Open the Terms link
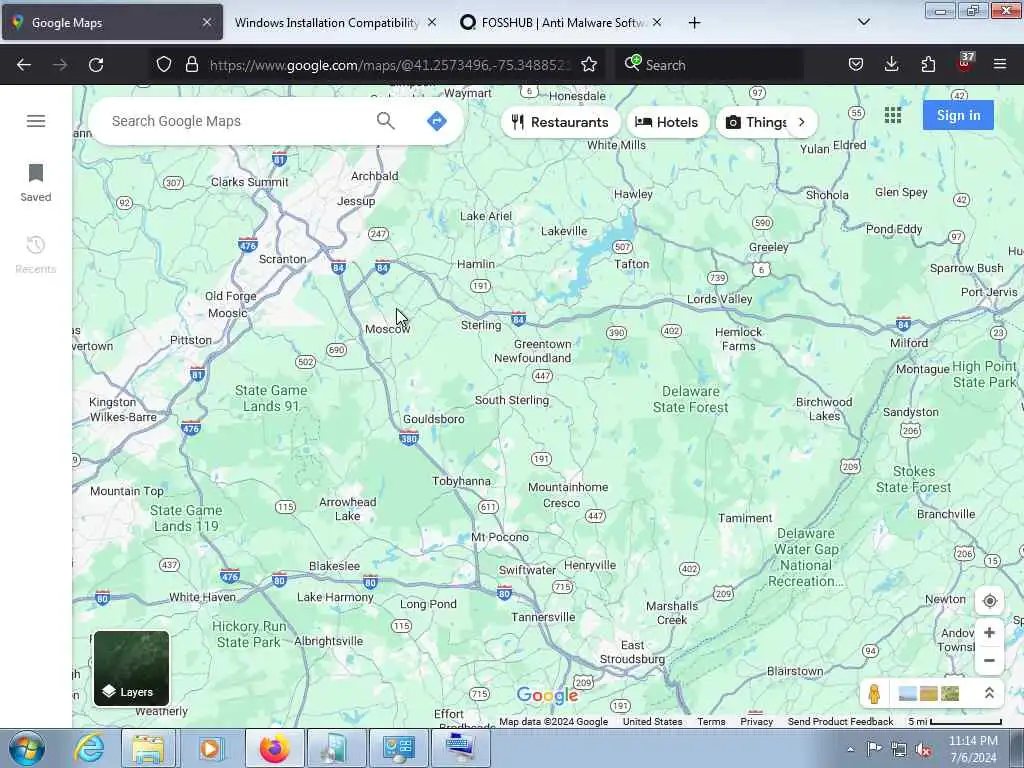The image size is (1024, 768). (711, 722)
